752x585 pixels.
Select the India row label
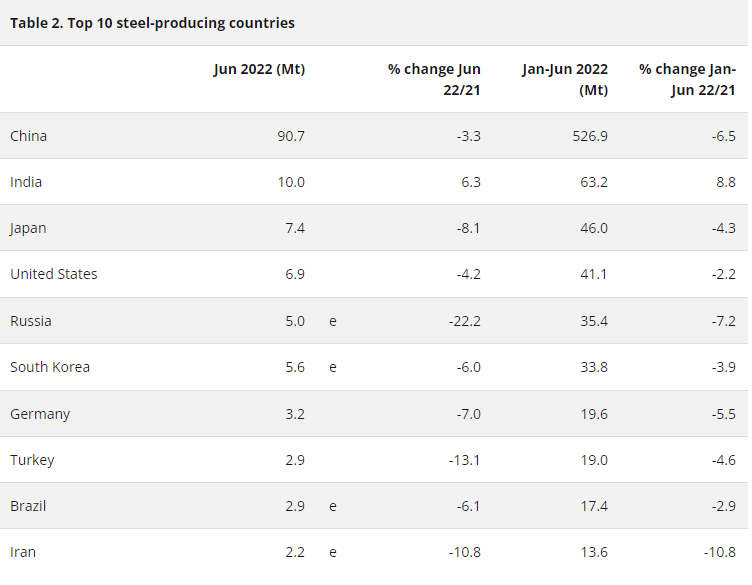[26, 182]
